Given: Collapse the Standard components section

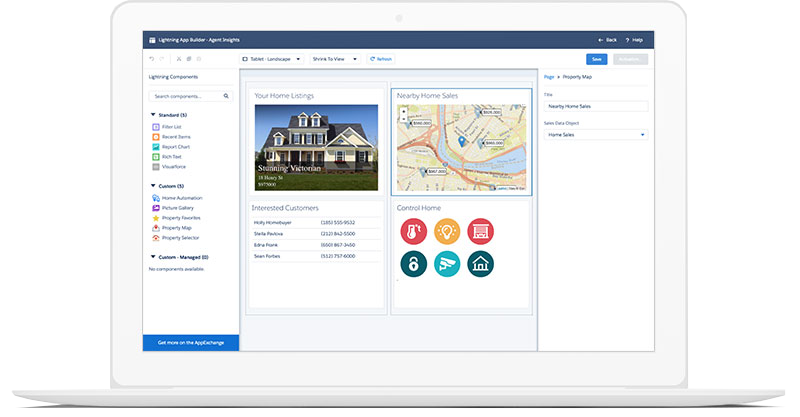Looking at the screenshot, I should (153, 115).
